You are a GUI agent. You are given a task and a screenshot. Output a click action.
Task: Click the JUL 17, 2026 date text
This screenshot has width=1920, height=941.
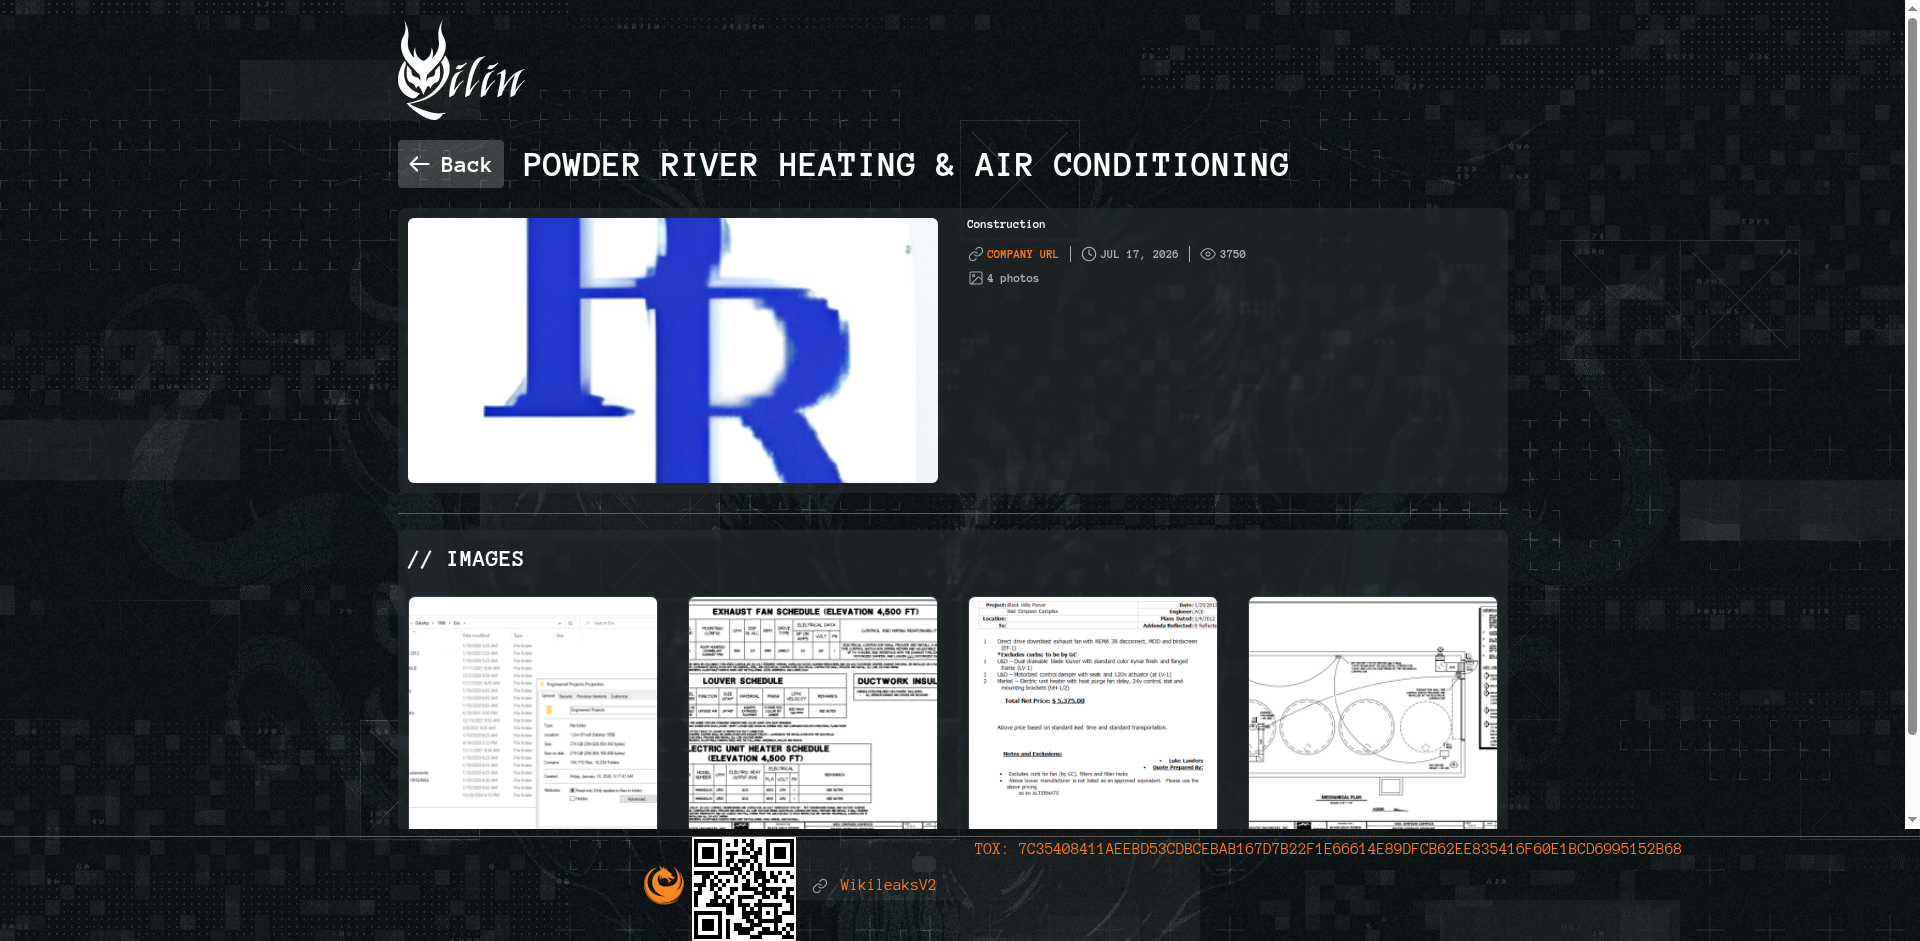pyautogui.click(x=1139, y=254)
